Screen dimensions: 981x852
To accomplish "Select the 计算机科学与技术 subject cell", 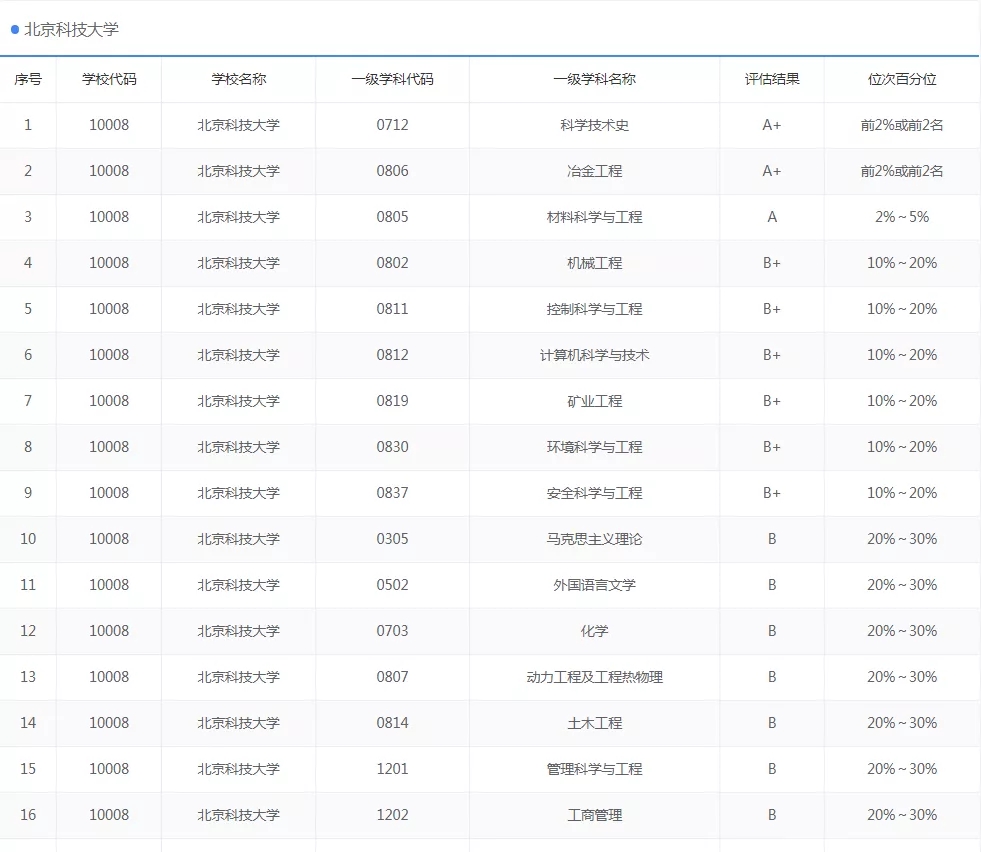I will [x=594, y=355].
